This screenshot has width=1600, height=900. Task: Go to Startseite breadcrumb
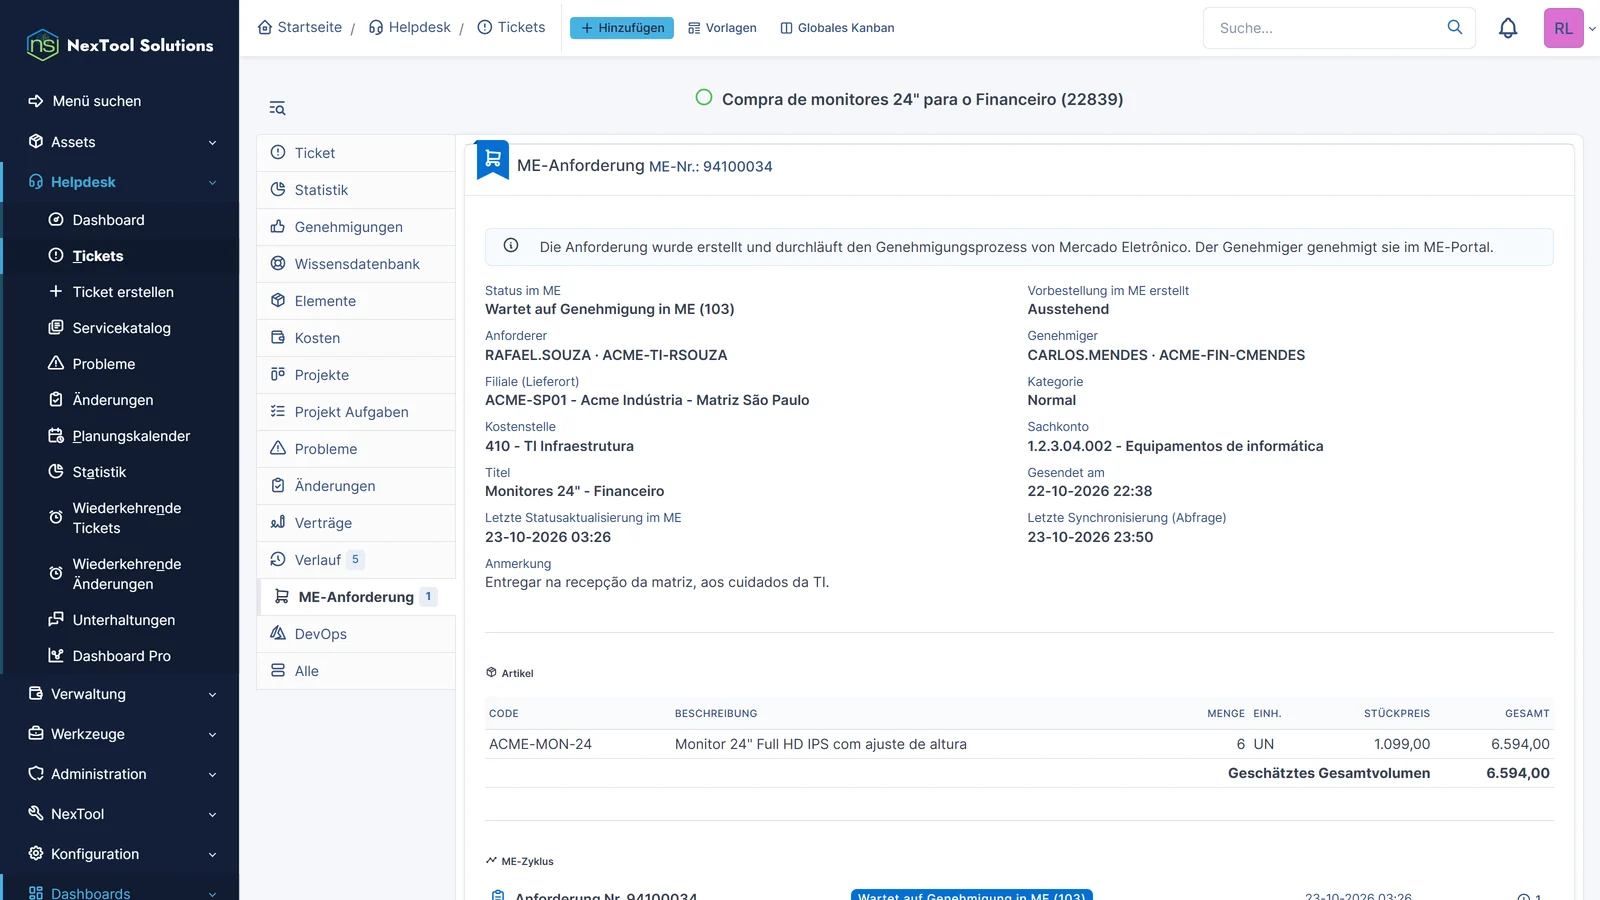[300, 27]
